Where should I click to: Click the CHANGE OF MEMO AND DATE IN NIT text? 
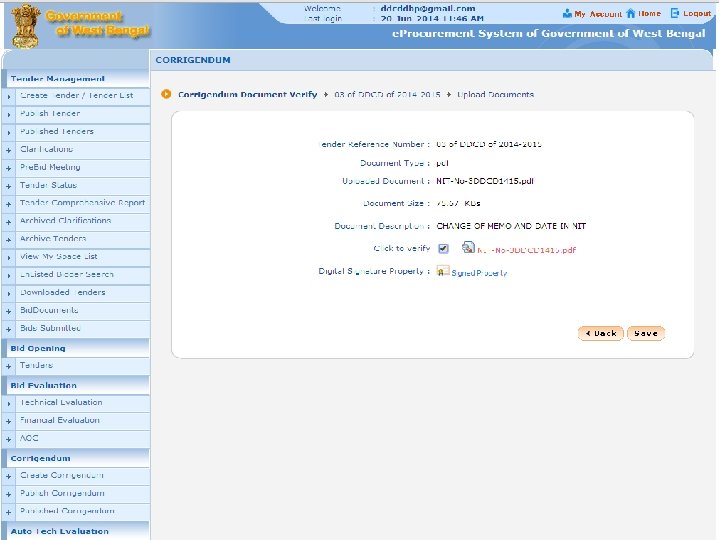pos(511,226)
